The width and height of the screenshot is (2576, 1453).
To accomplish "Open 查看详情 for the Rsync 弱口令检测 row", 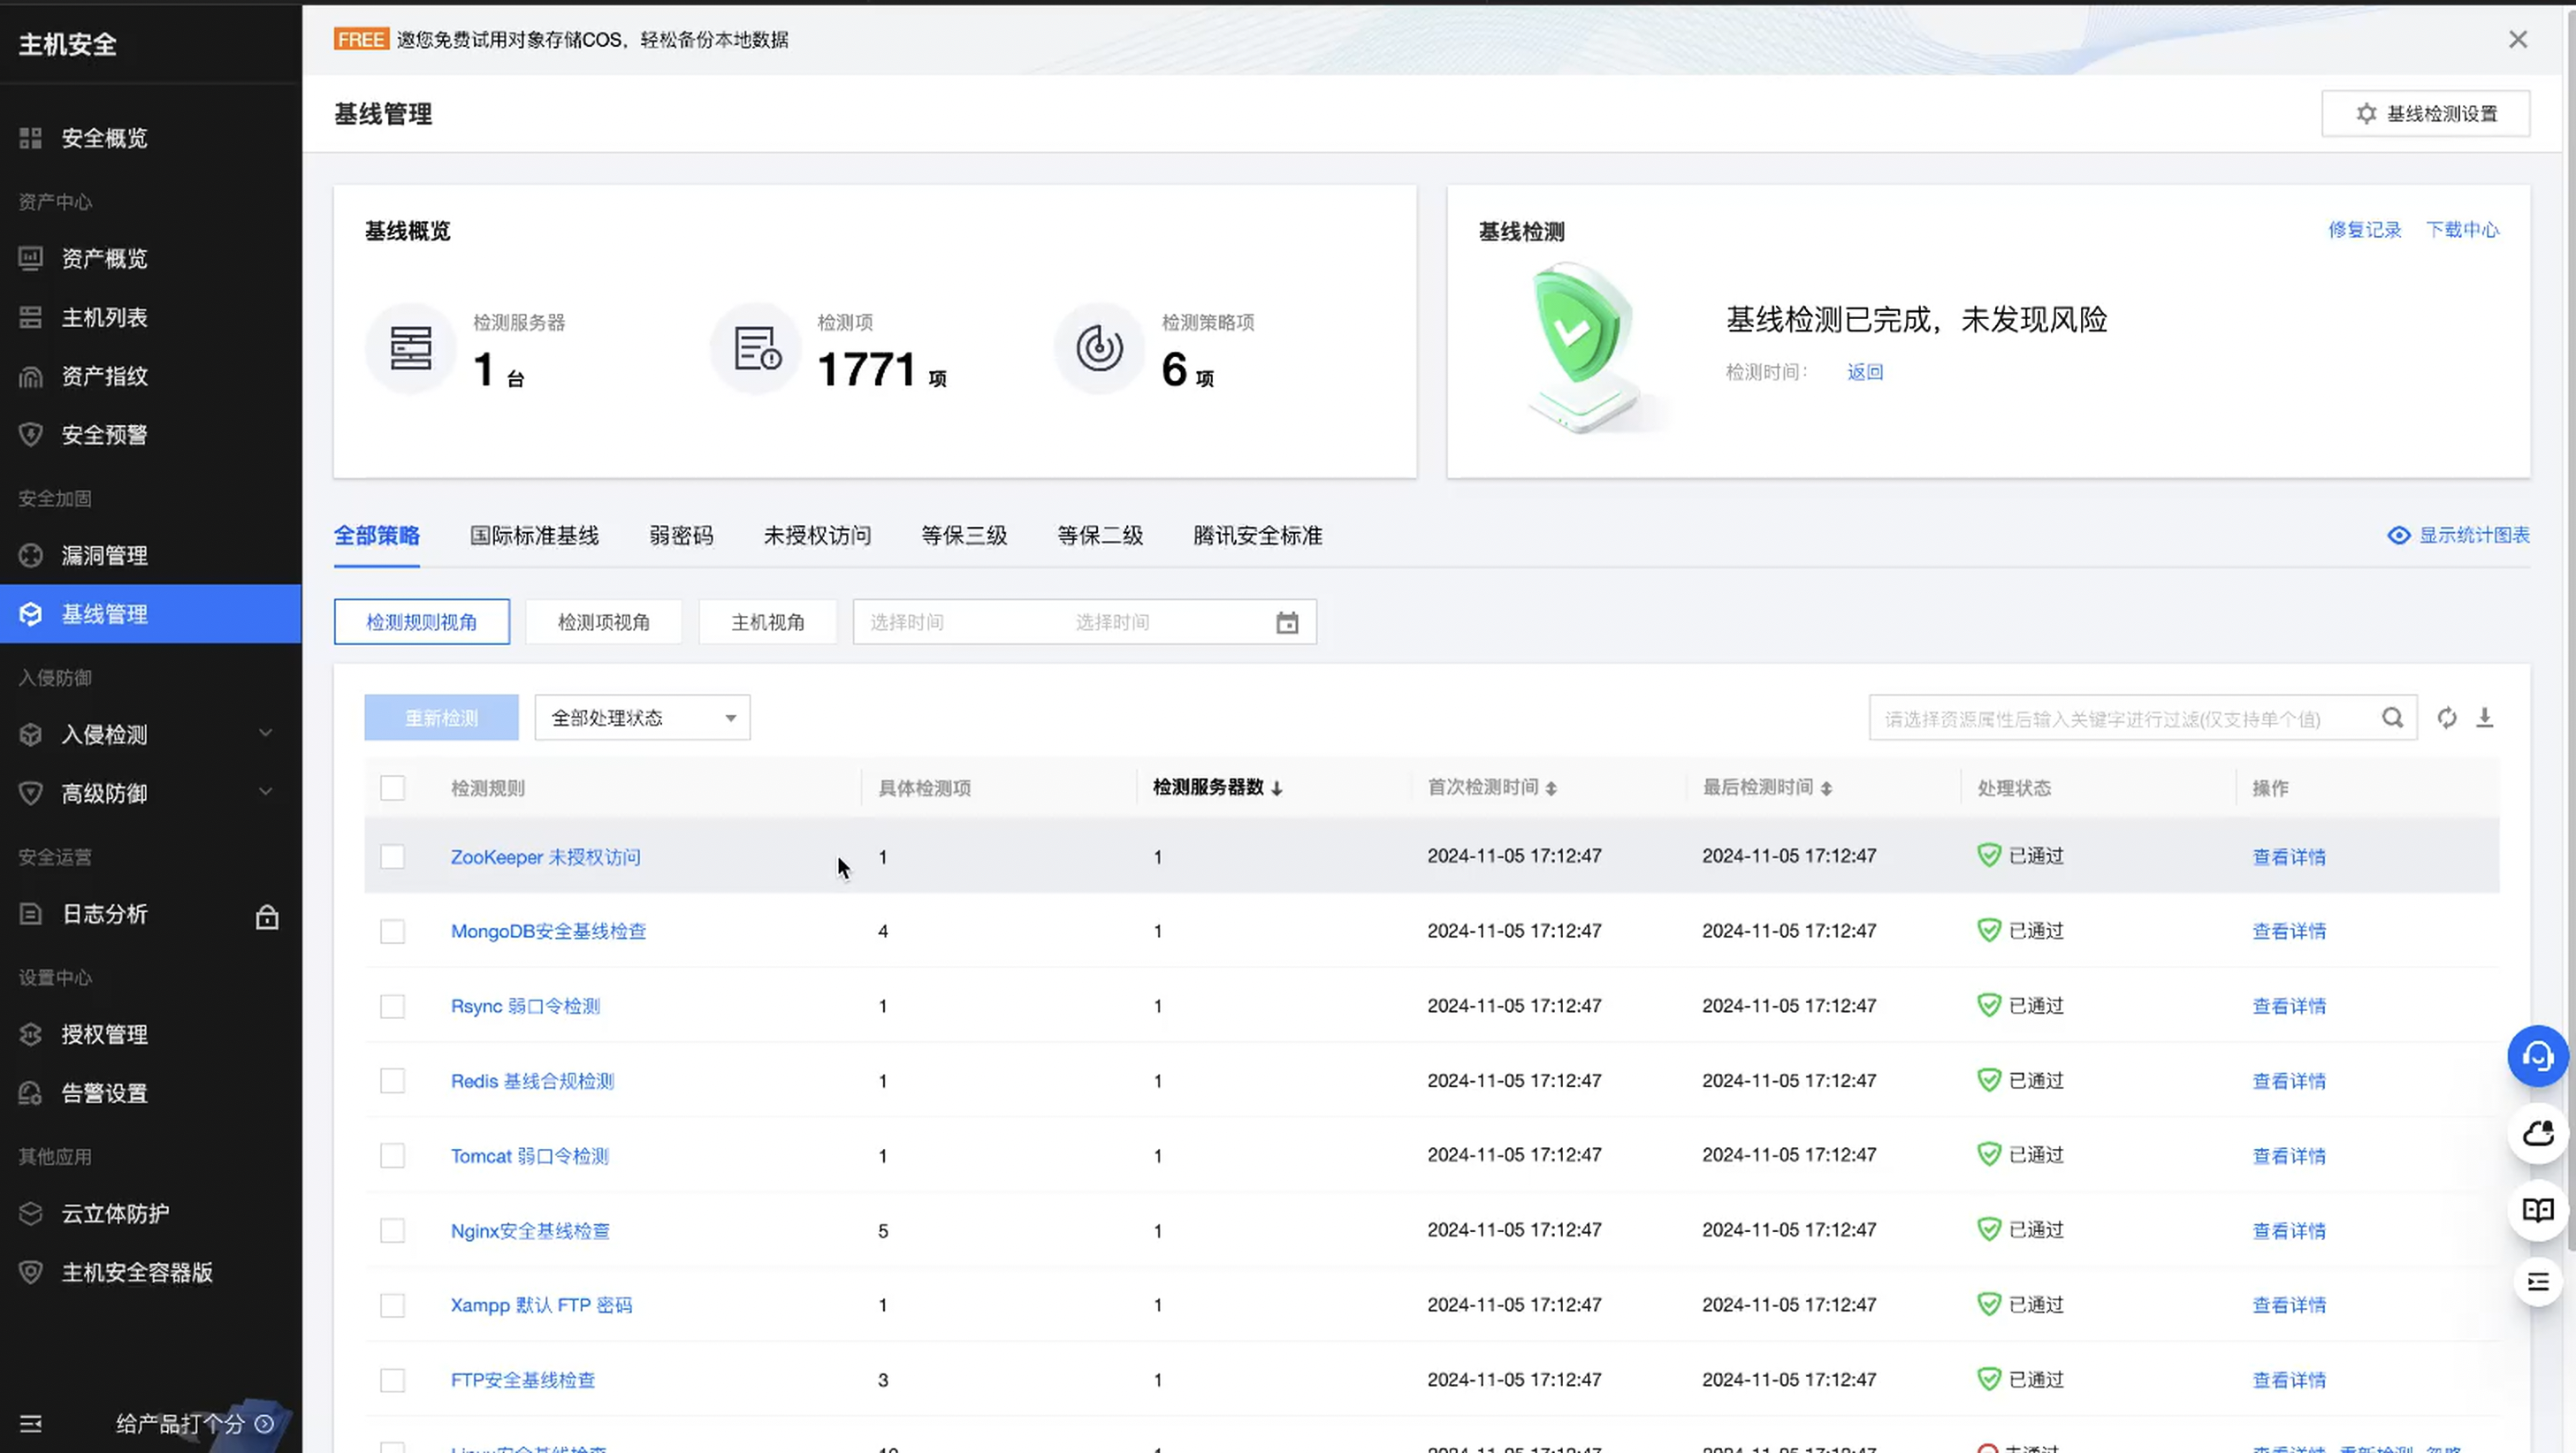I will tap(2288, 1006).
